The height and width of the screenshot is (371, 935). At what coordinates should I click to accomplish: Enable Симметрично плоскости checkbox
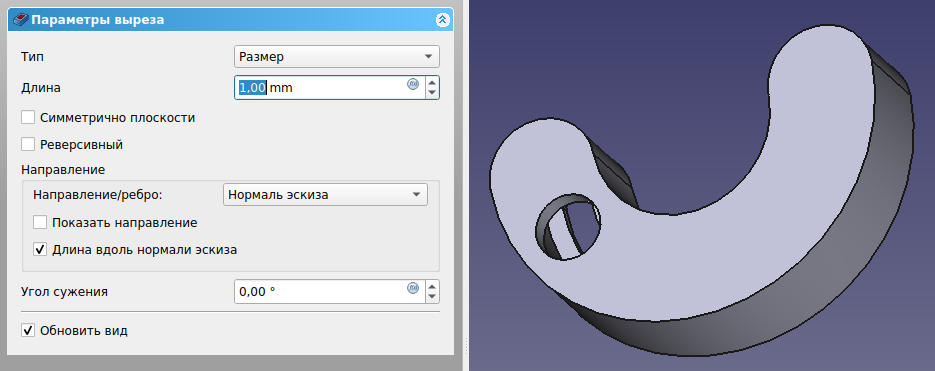27,118
